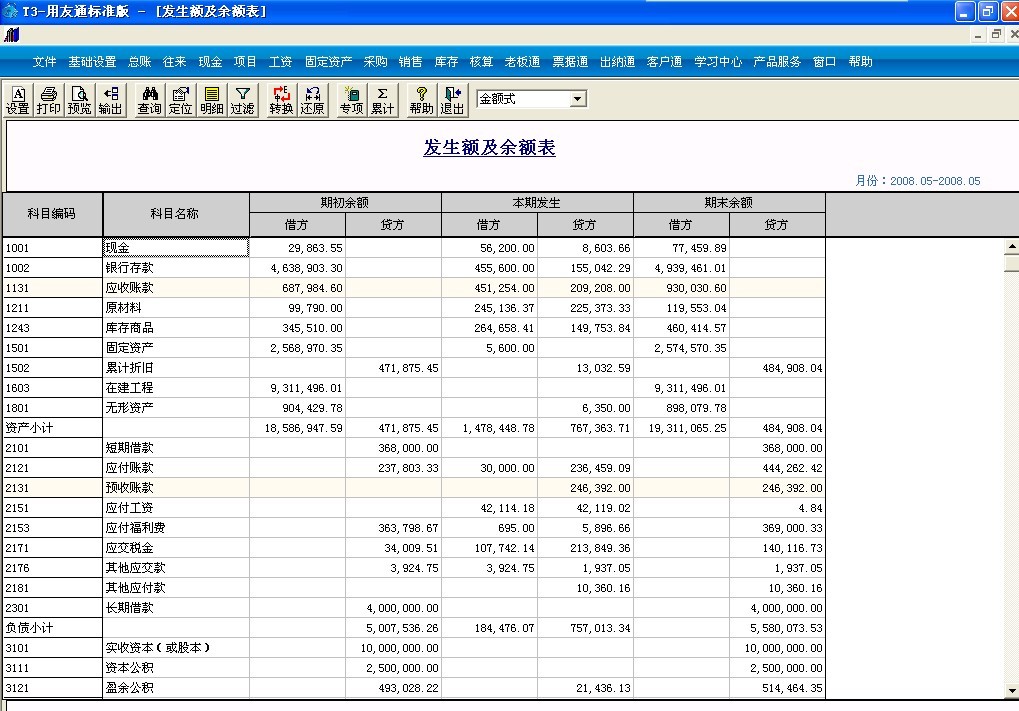This screenshot has height=711, width=1019.
Task: Open the 帮助 help toolbar icon
Action: (x=421, y=100)
